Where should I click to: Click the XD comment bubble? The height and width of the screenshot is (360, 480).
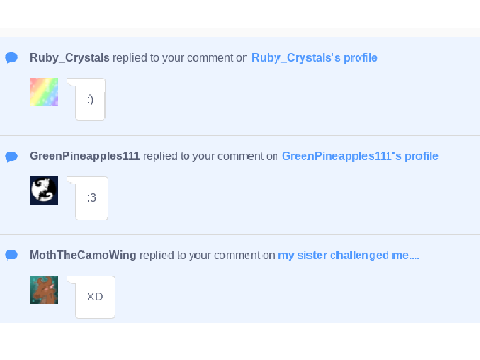[95, 297]
